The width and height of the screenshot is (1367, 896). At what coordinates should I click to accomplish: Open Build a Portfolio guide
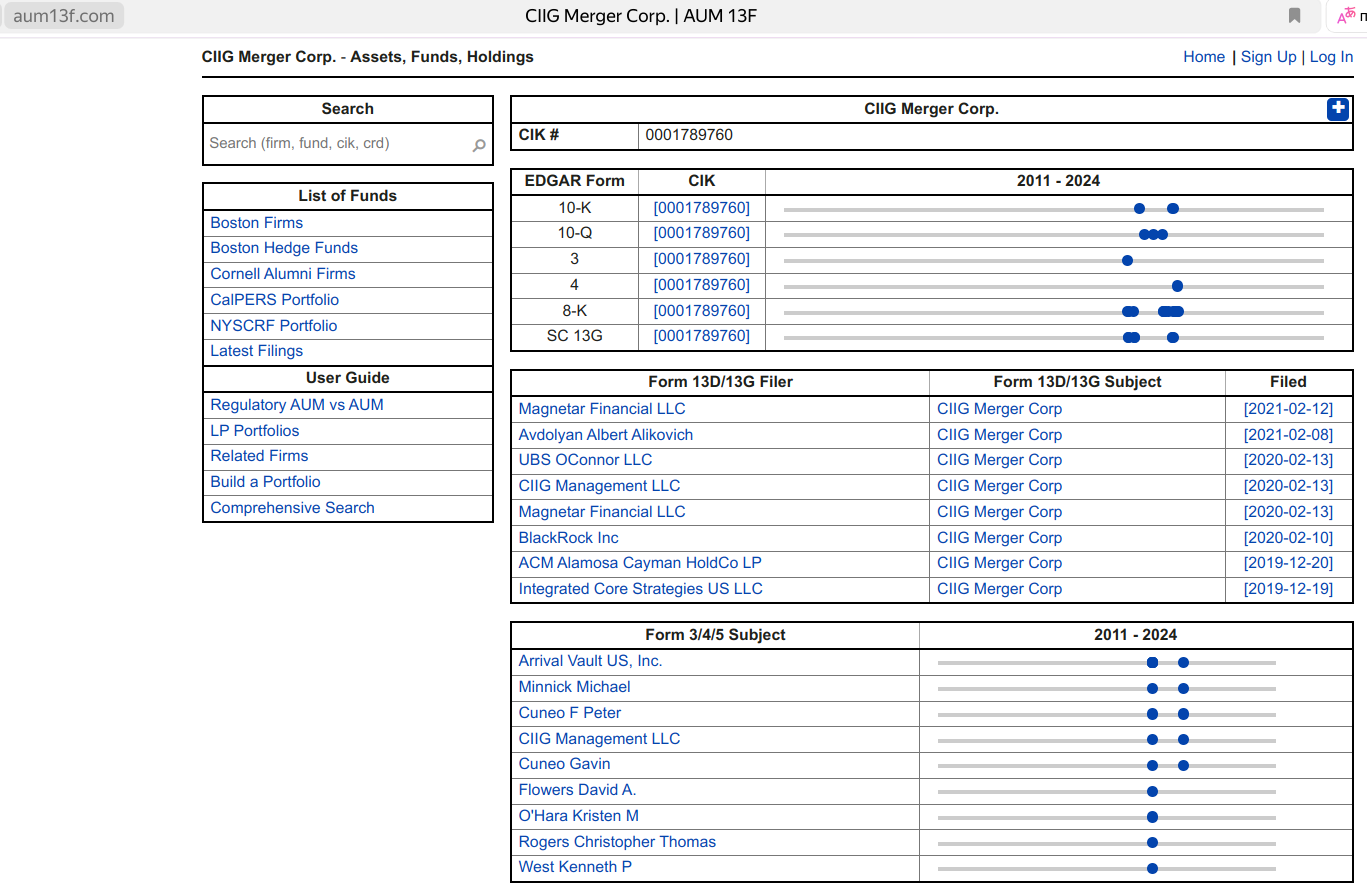pos(265,482)
